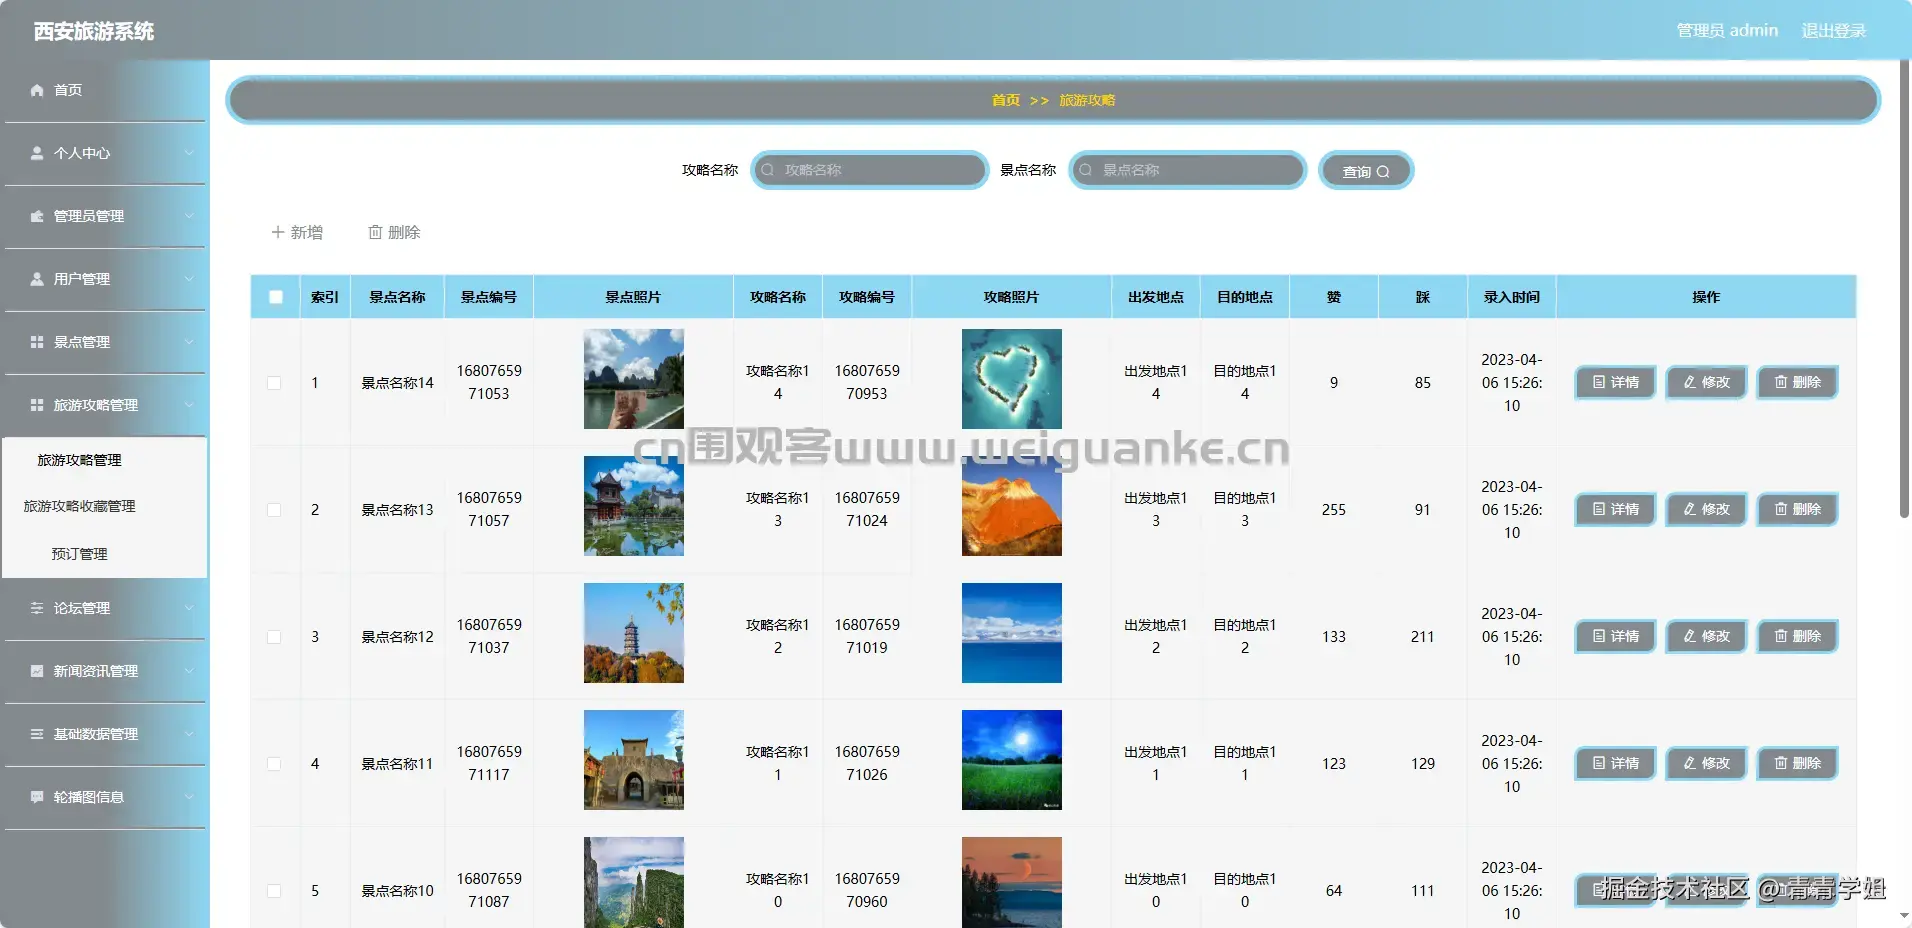Screen dimensions: 1912x928
Task: Toggle the select-all checkbox in table header
Action: [x=276, y=297]
